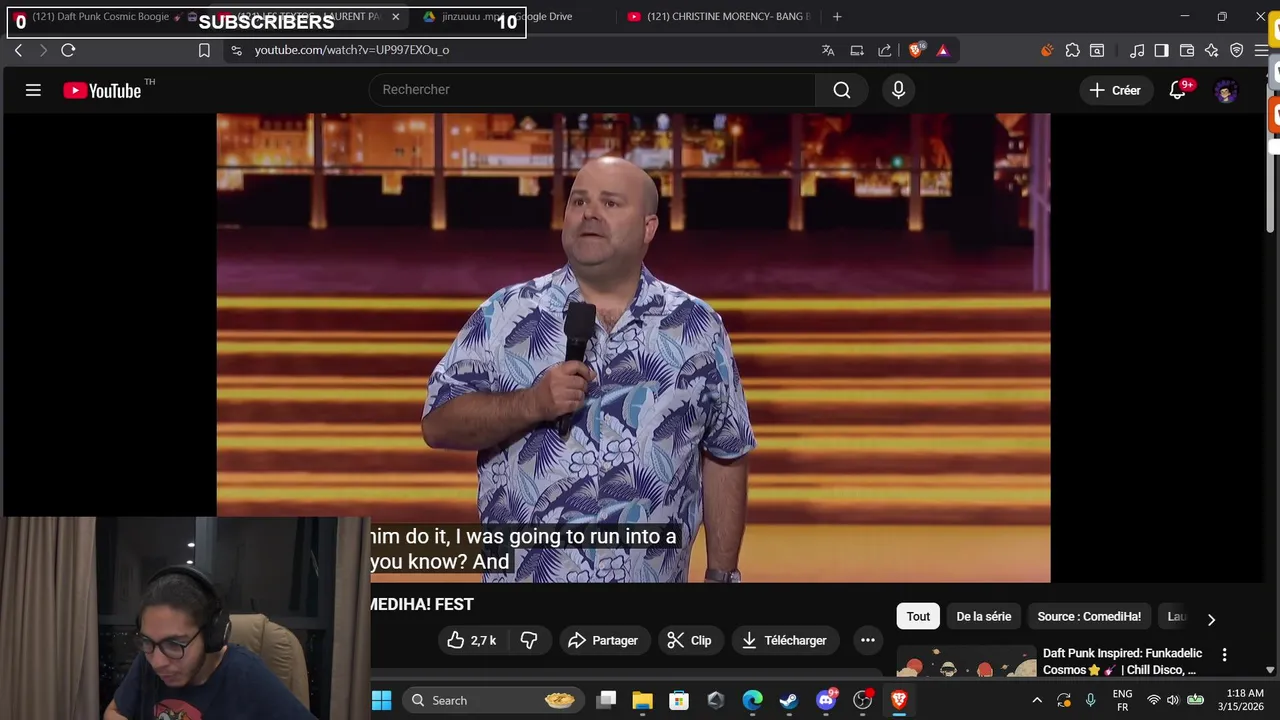The image size is (1280, 720).
Task: Click the Créer button
Action: [x=1115, y=90]
